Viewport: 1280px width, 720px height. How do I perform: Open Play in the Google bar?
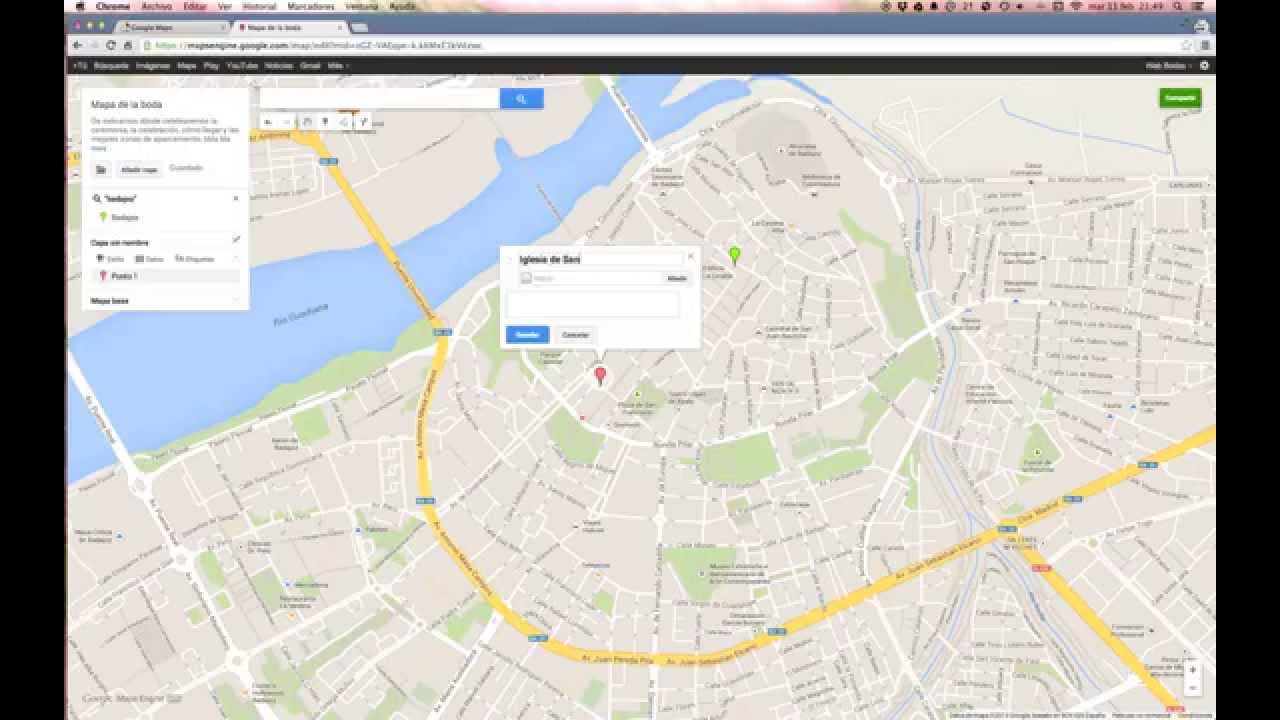coord(211,65)
